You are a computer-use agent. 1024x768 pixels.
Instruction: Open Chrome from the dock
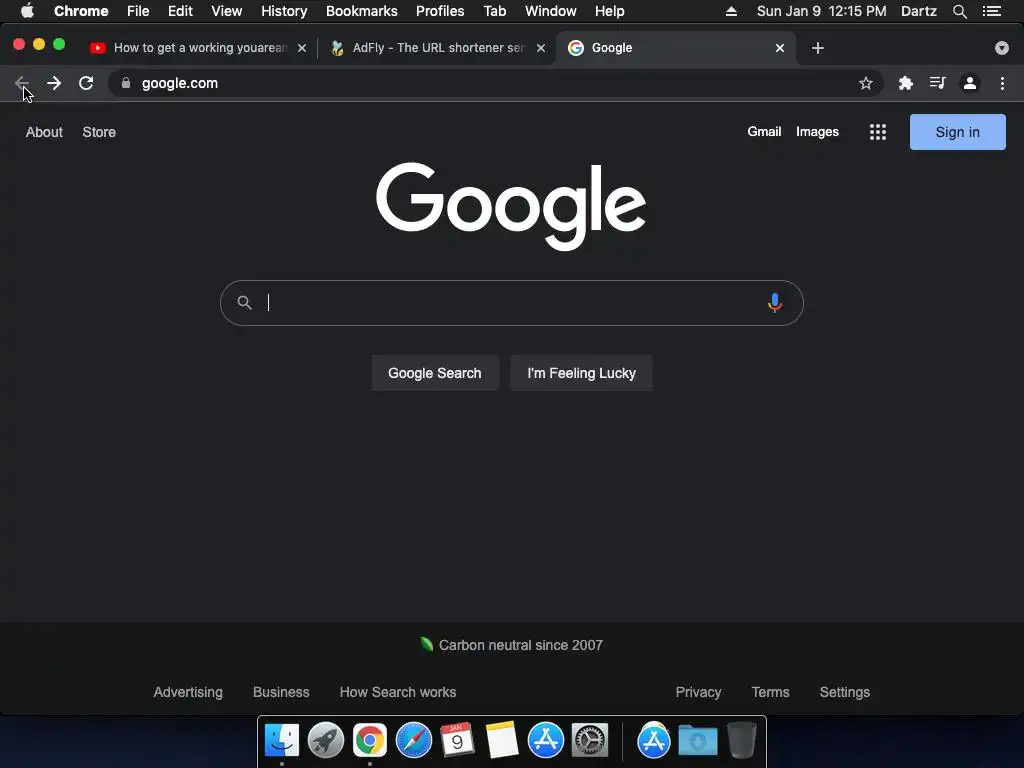point(370,741)
